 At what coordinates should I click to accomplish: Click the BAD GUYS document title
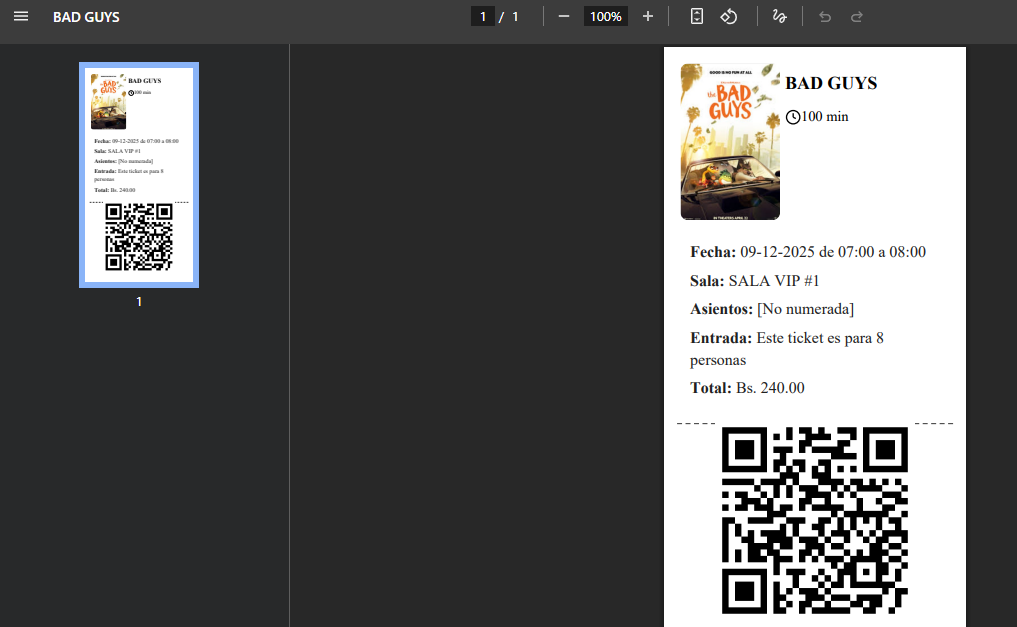pos(86,16)
